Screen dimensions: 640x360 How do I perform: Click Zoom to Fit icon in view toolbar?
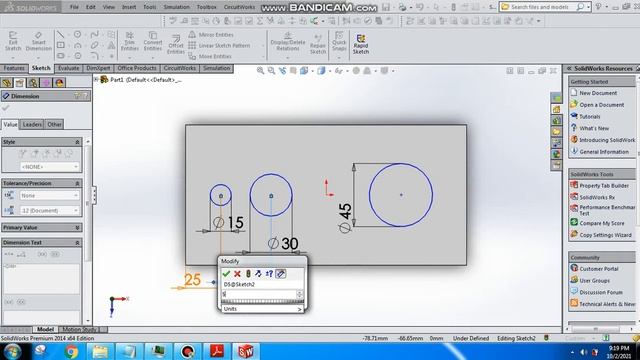[x=260, y=71]
